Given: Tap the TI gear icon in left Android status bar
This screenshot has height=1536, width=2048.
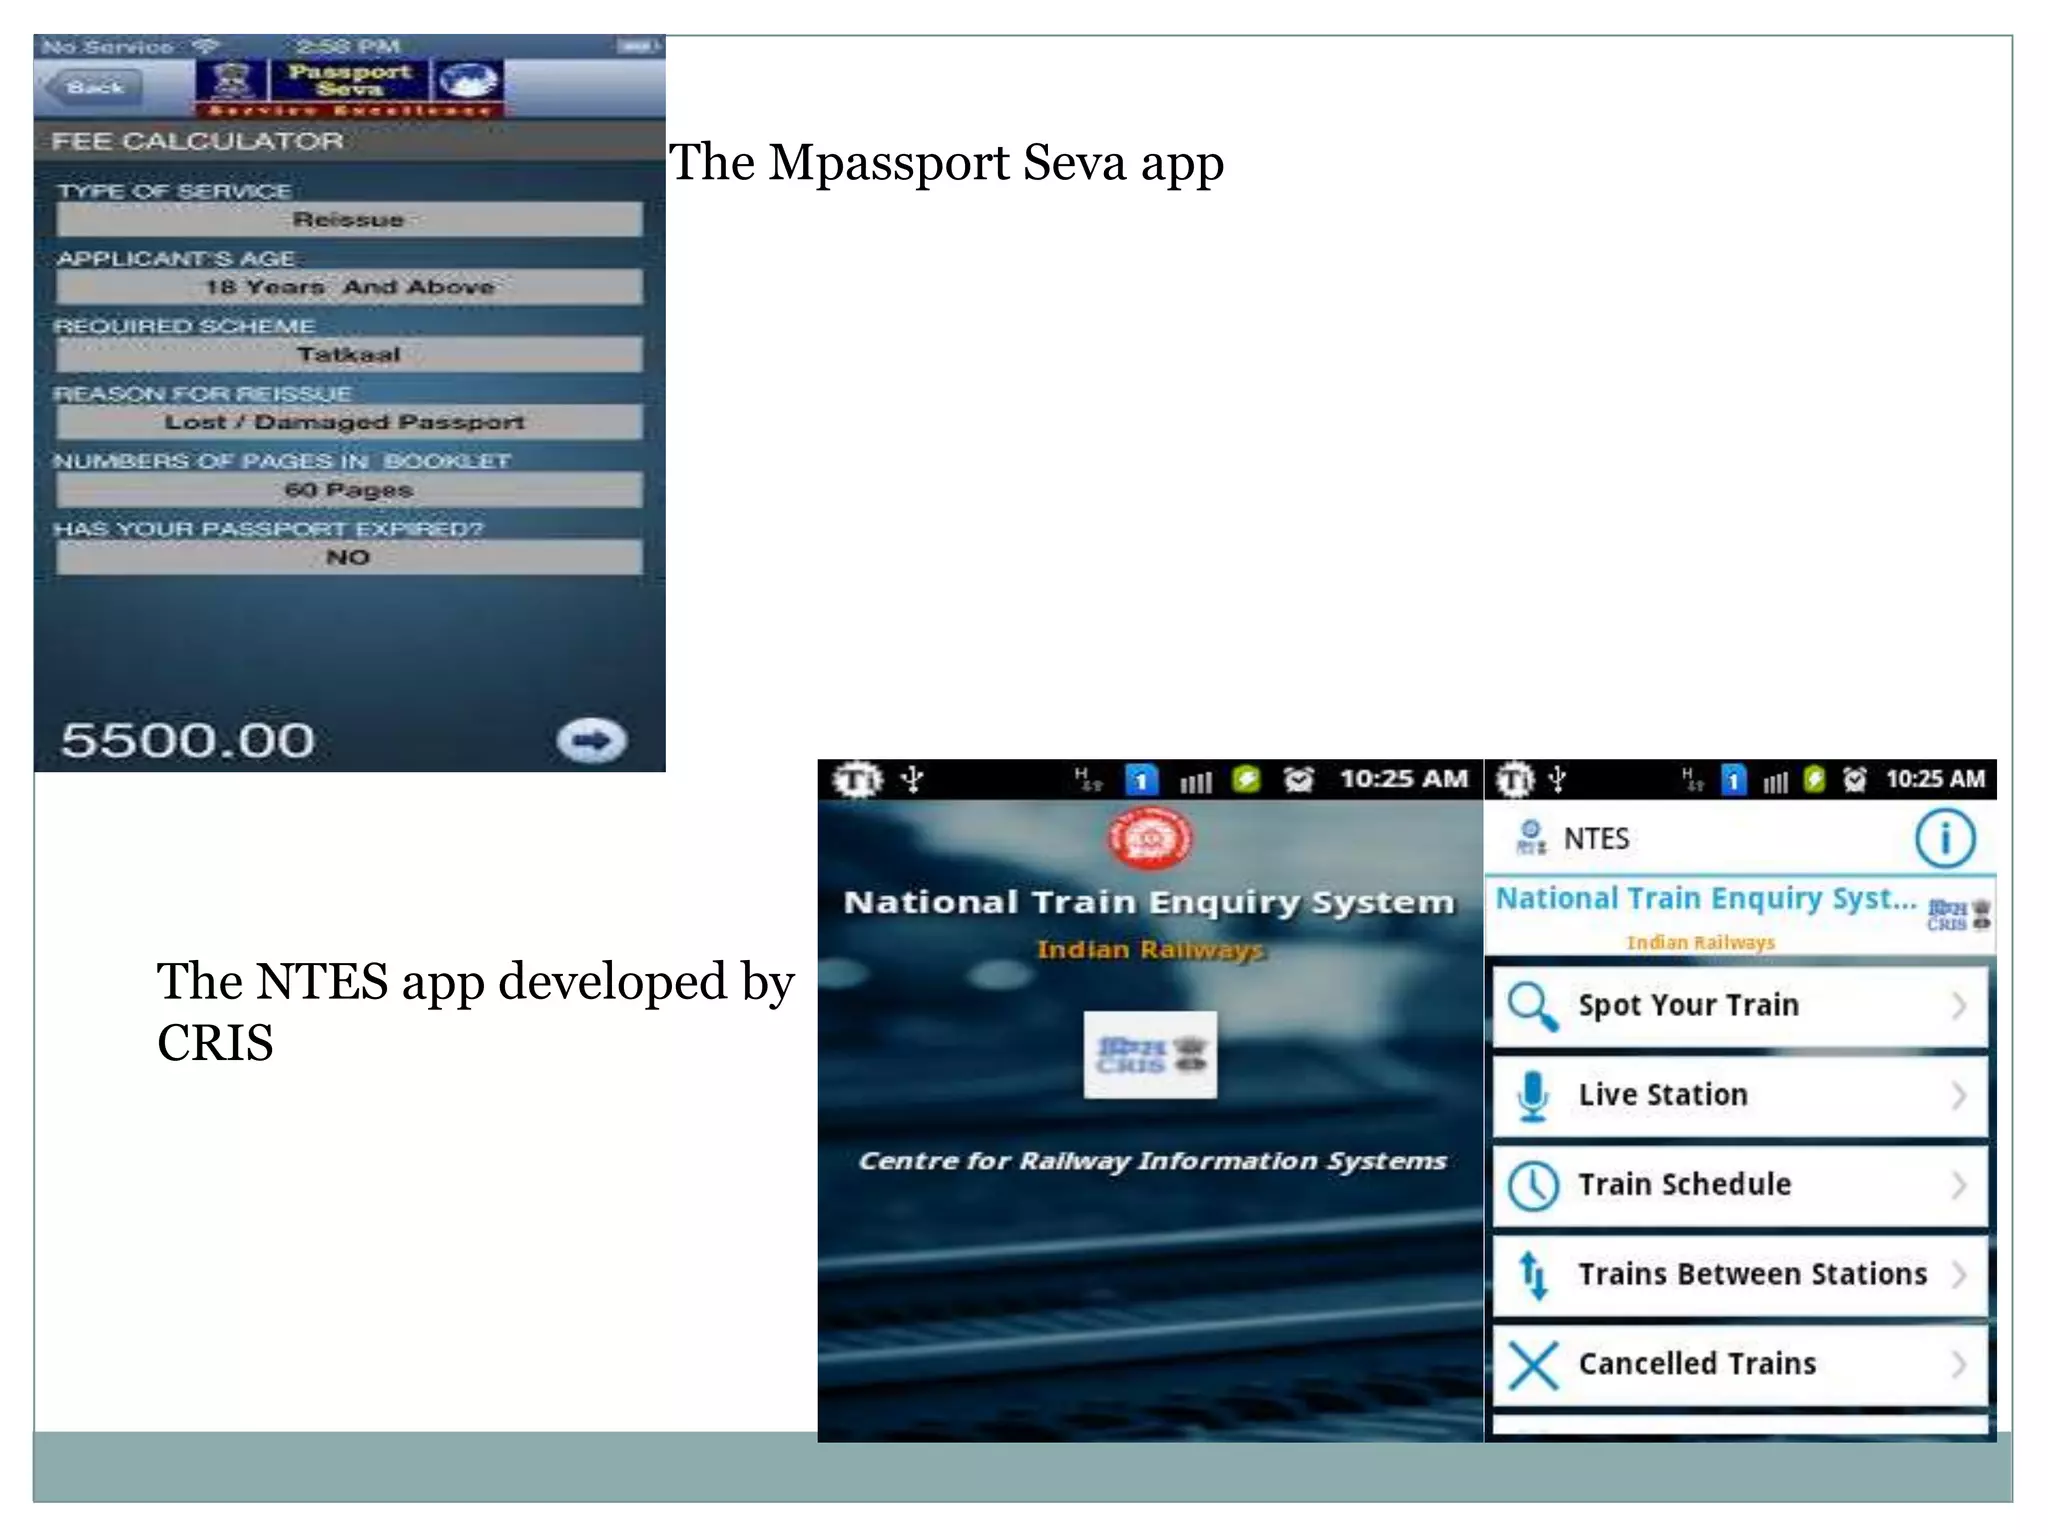Looking at the screenshot, I should tap(857, 779).
